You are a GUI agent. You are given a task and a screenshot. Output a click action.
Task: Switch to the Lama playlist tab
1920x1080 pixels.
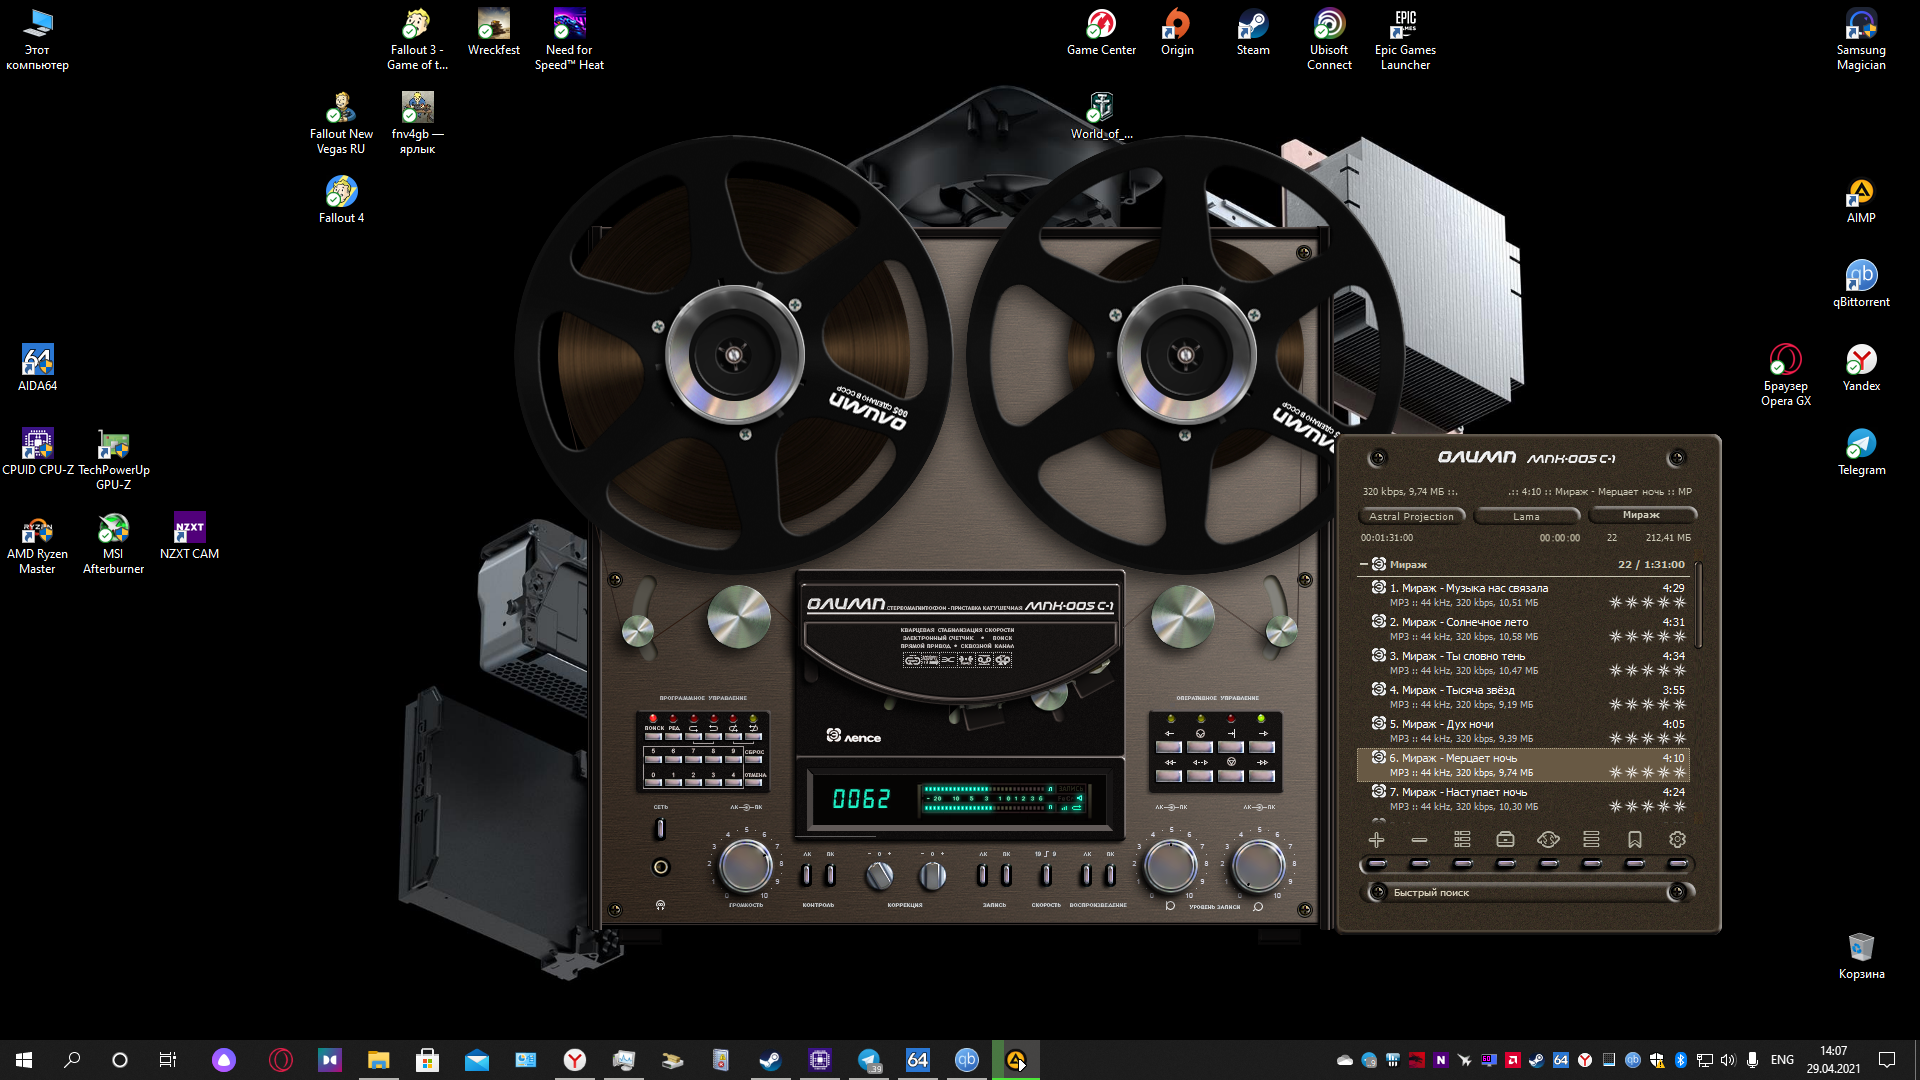tap(1526, 516)
